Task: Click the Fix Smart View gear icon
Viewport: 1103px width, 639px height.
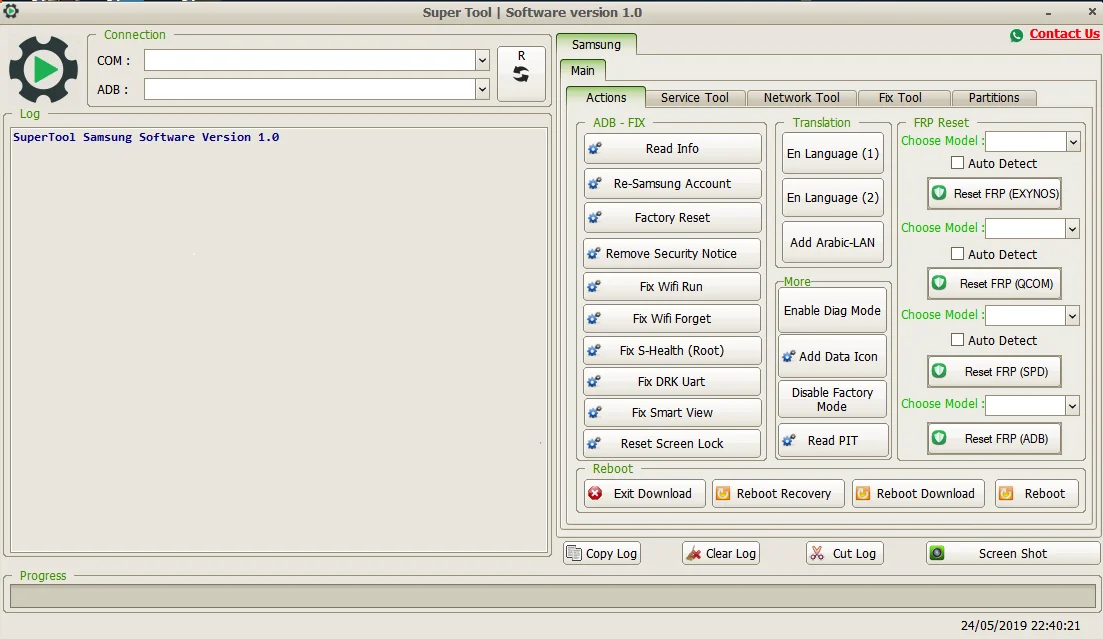Action: [x=595, y=412]
